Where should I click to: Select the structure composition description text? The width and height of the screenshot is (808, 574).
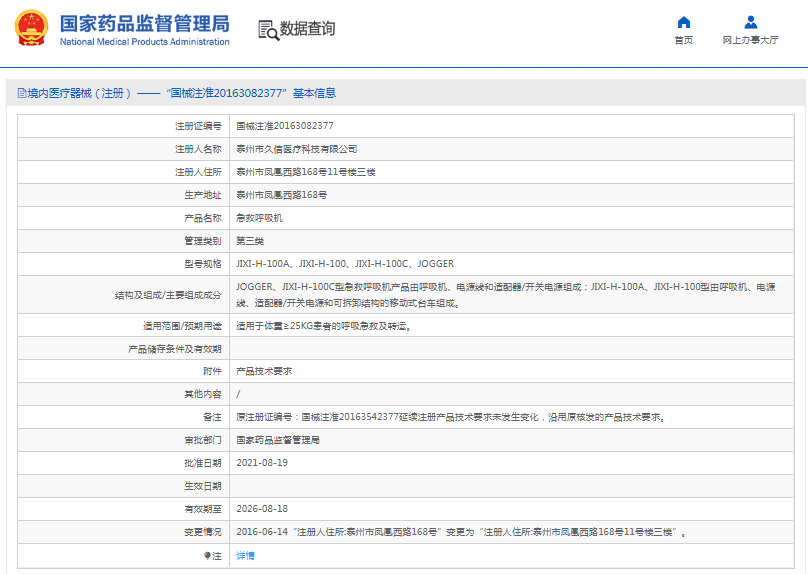click(506, 295)
